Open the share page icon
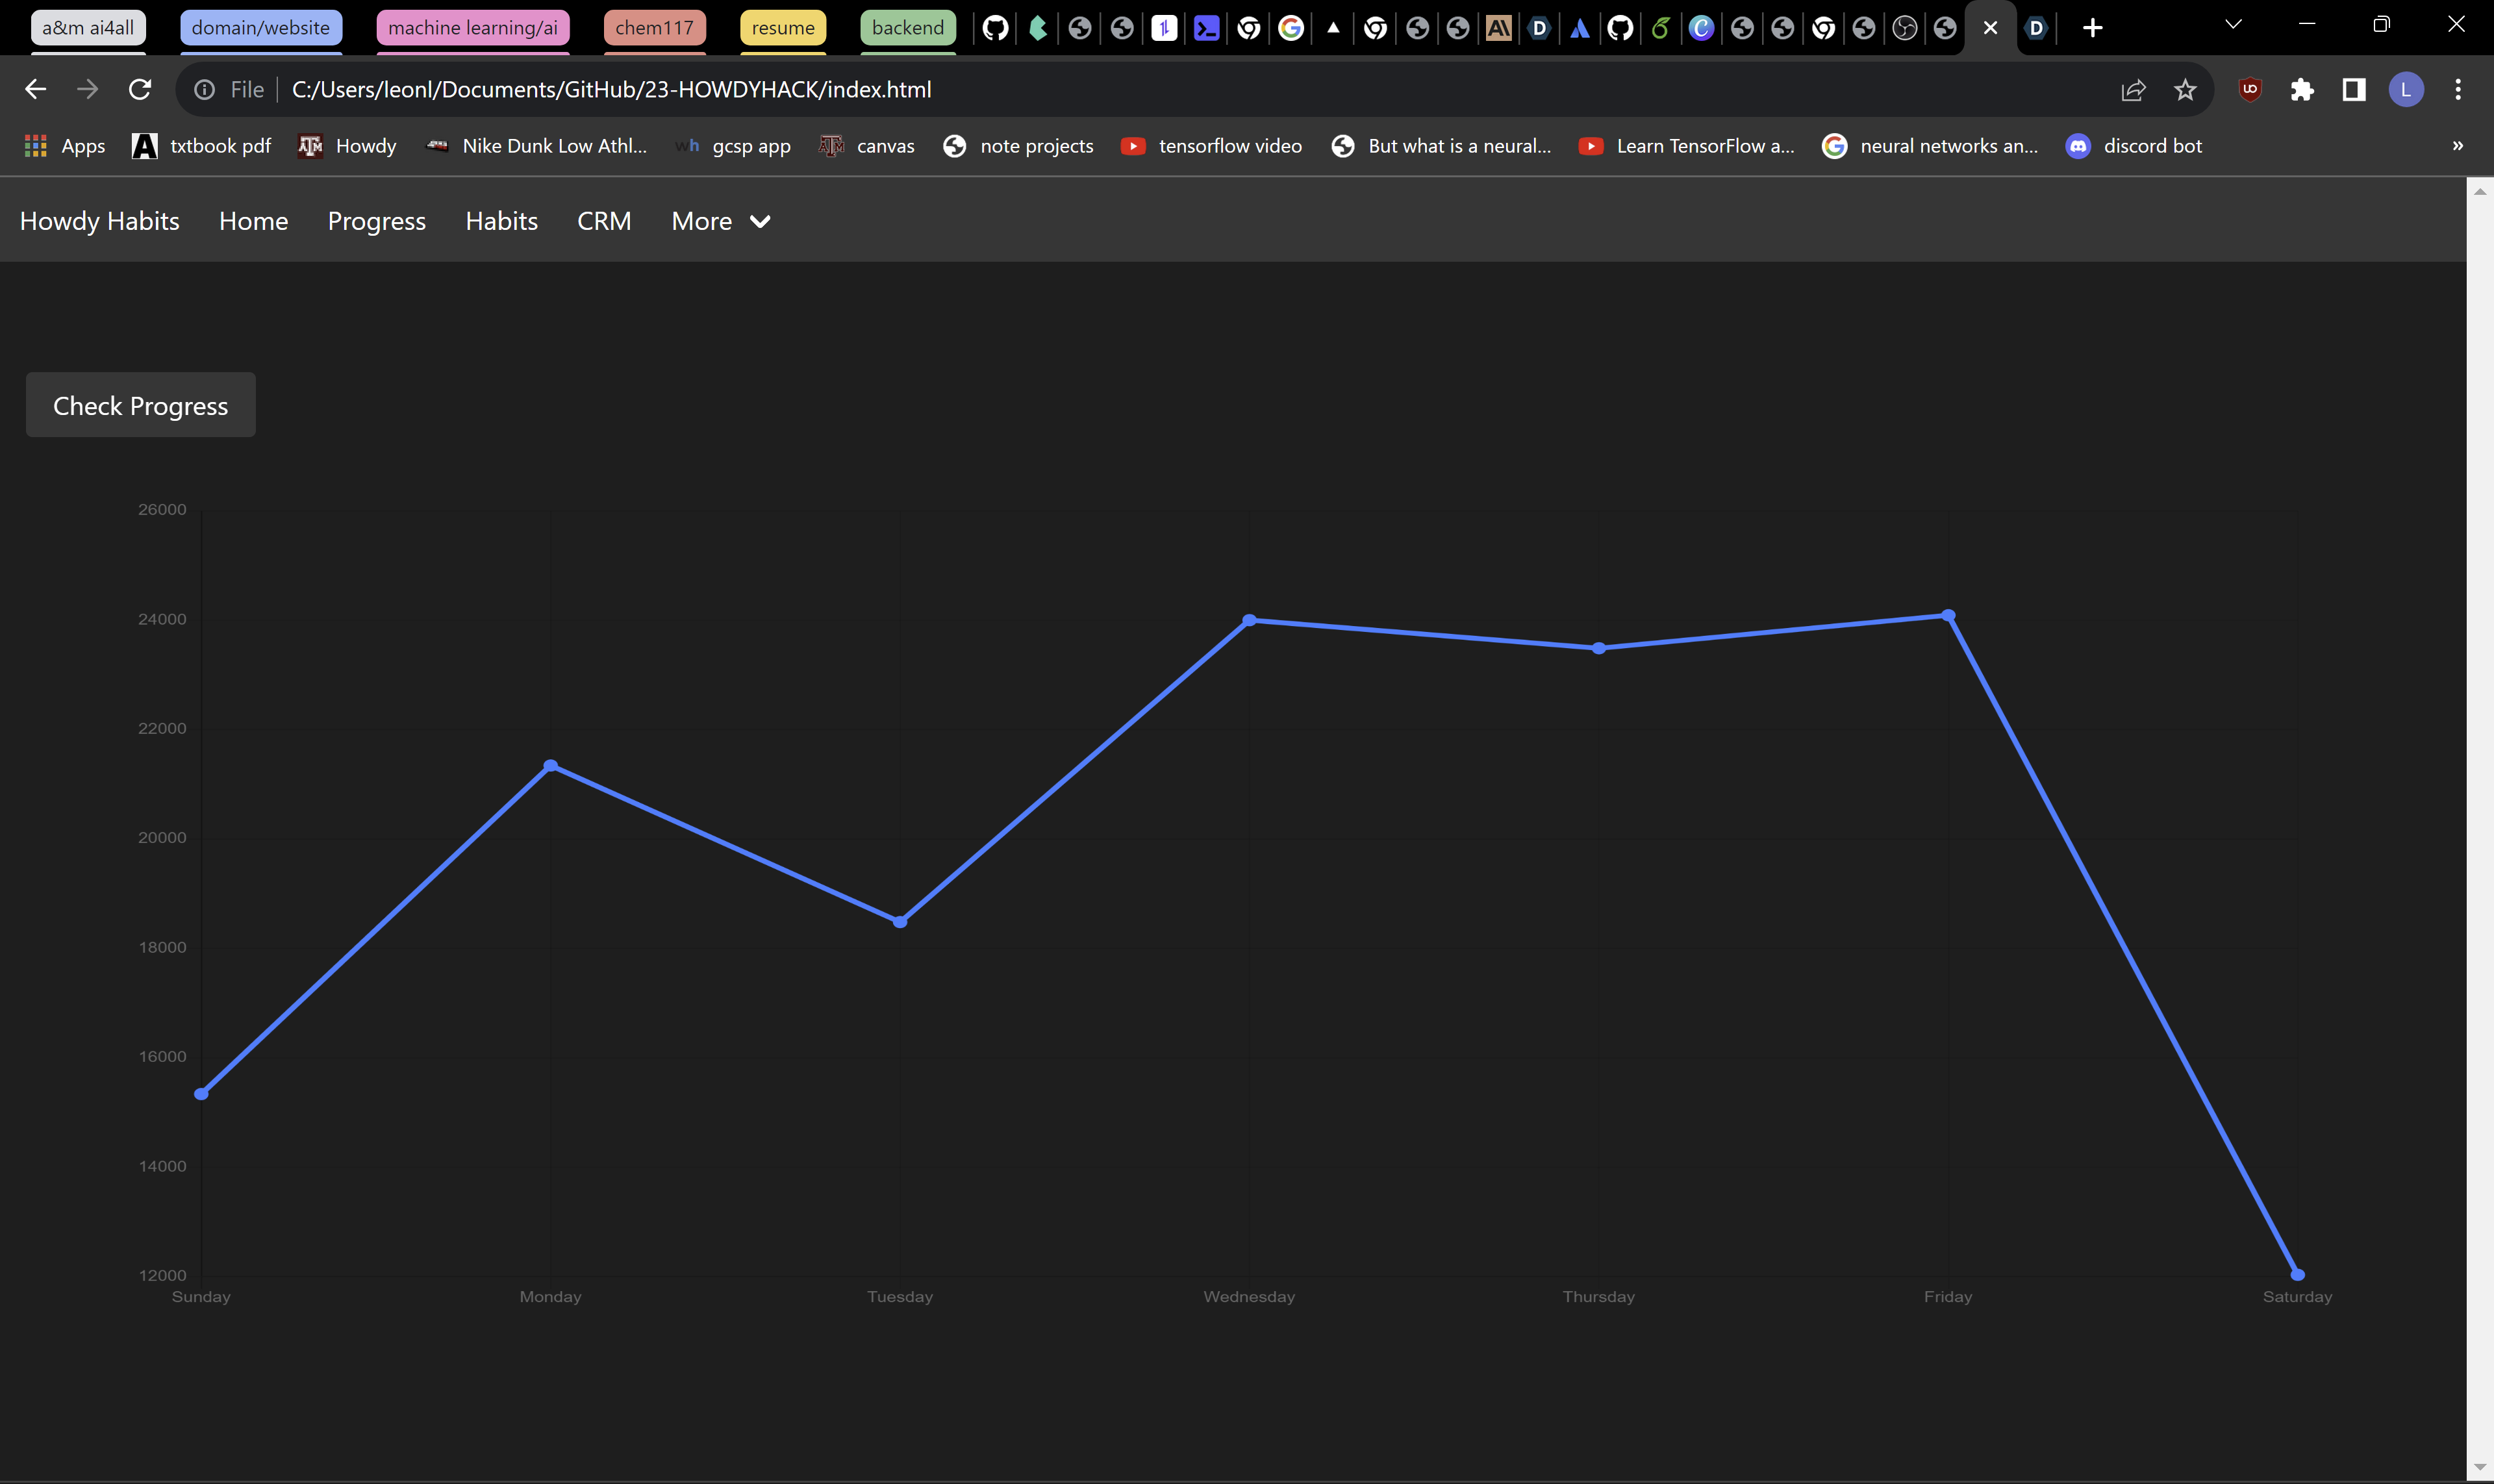The width and height of the screenshot is (2494, 1484). [x=2133, y=90]
